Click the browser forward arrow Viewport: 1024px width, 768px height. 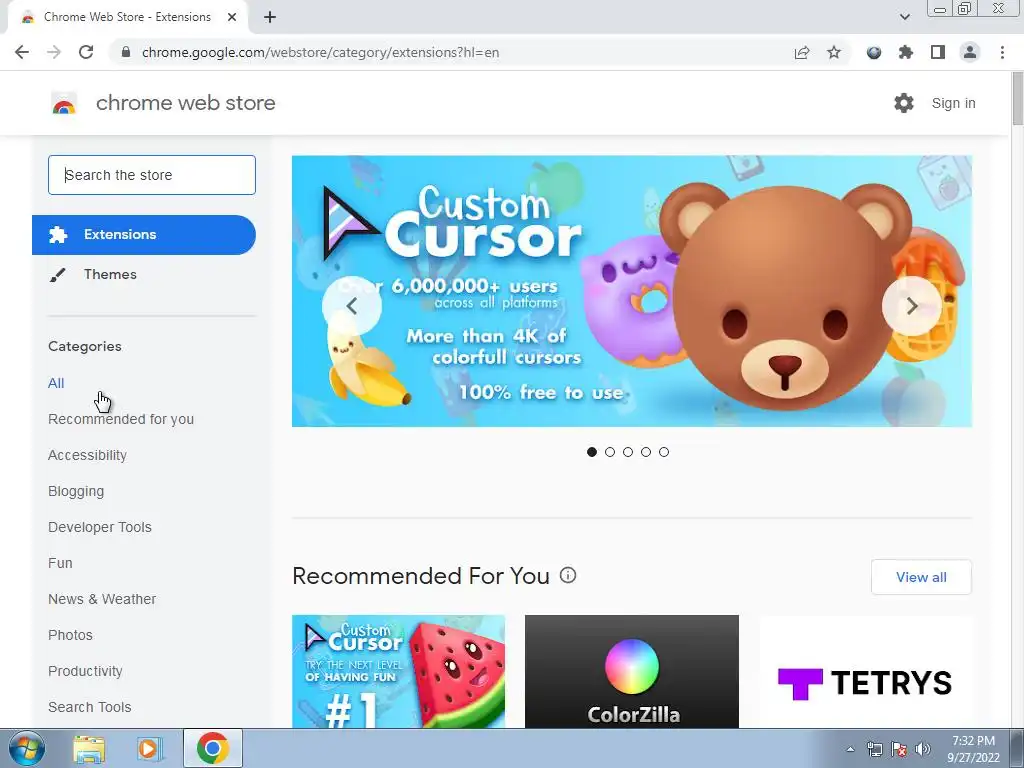click(54, 52)
